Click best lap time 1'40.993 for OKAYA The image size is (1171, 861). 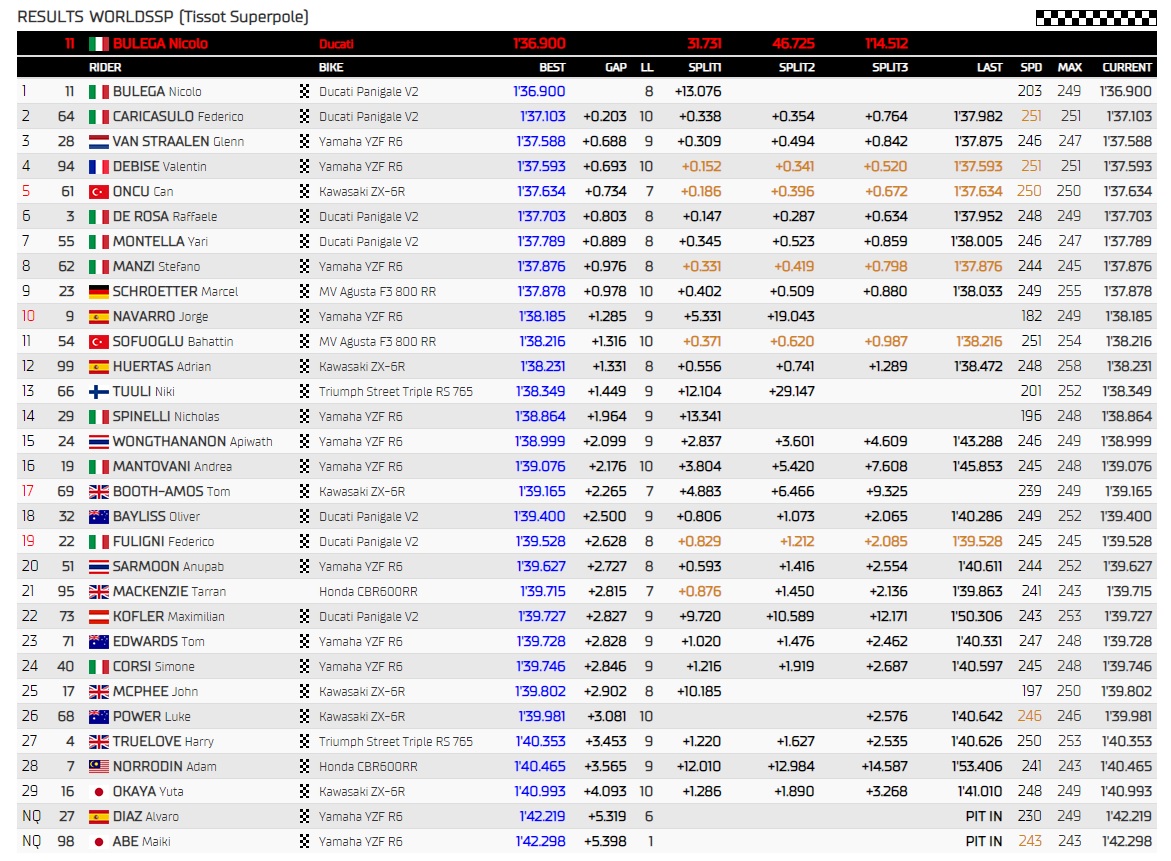[x=540, y=792]
